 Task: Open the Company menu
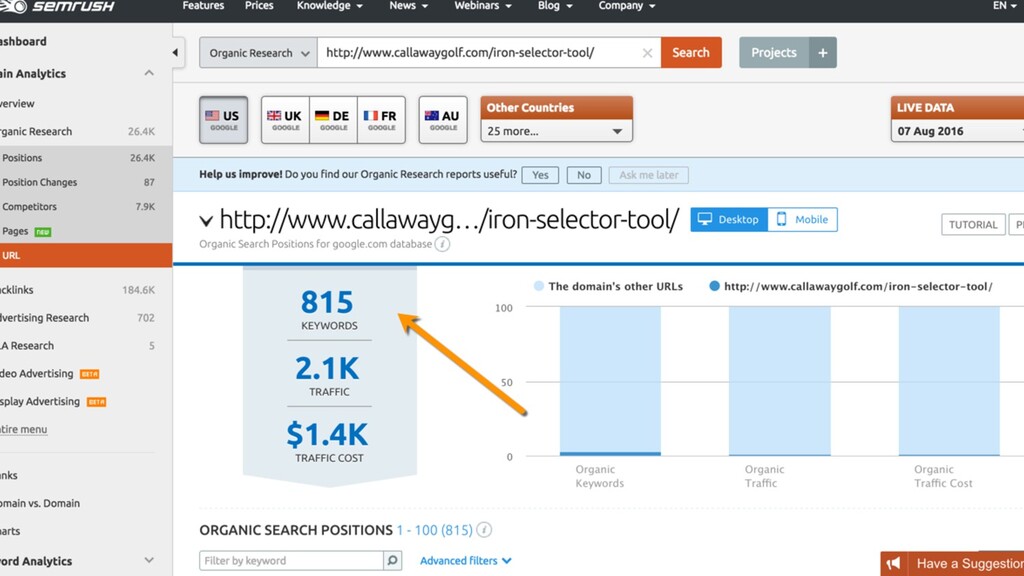[626, 6]
